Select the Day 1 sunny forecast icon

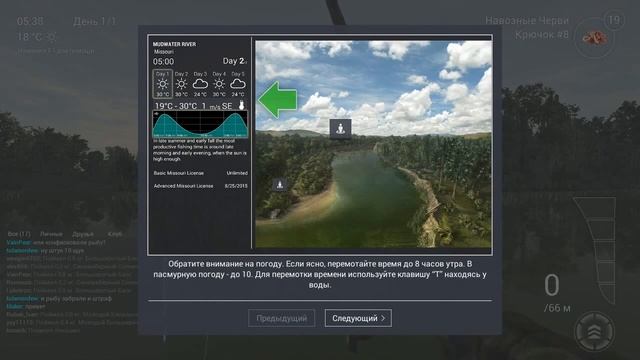tap(162, 84)
